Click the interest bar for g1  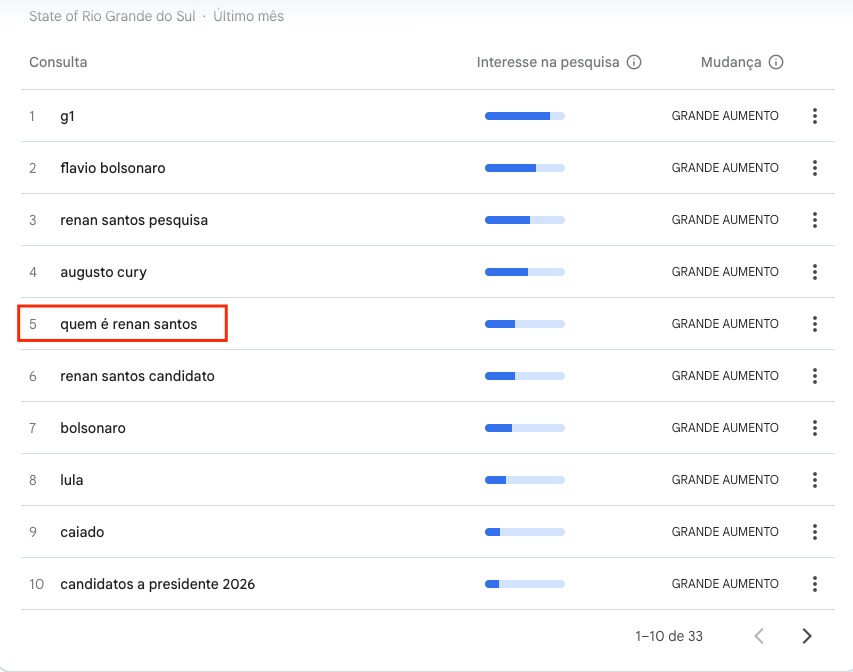[x=524, y=116]
